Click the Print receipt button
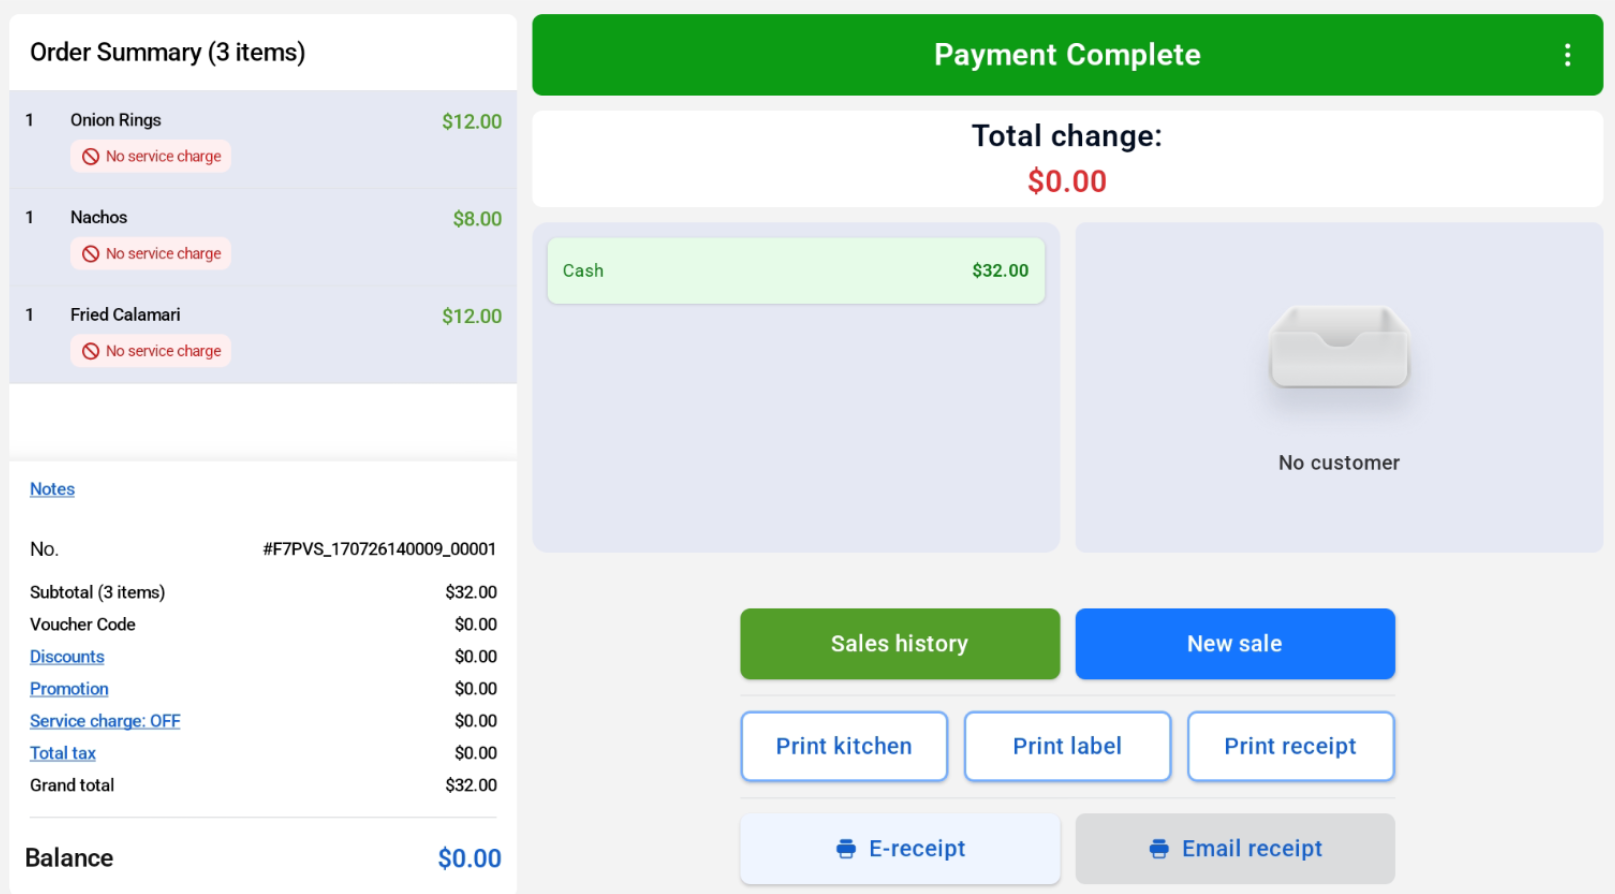 (x=1291, y=746)
